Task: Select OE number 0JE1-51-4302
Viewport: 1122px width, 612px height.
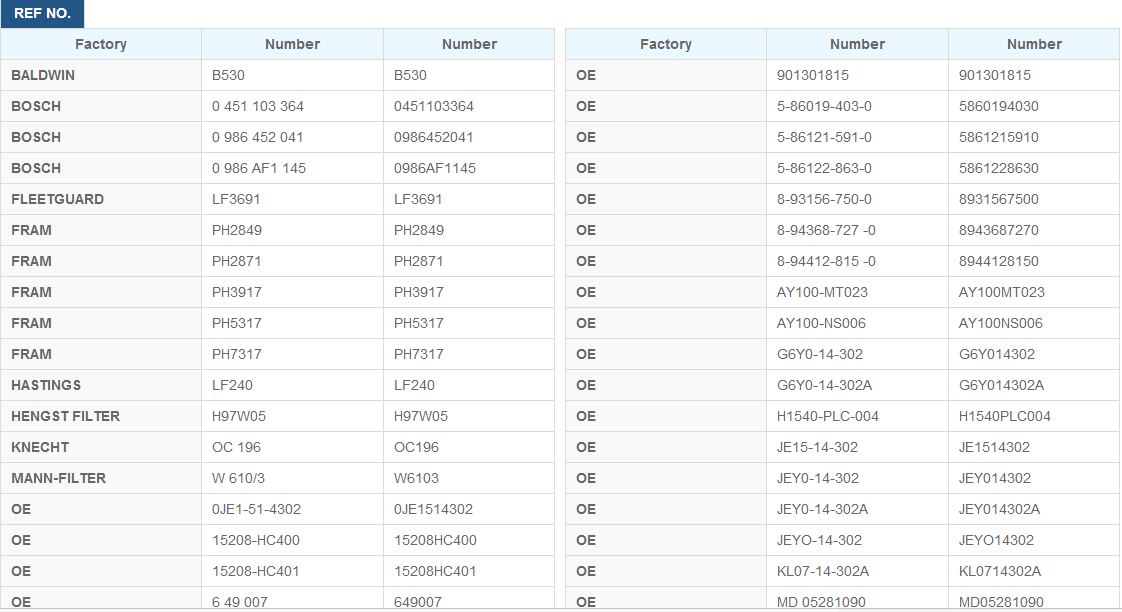Action: coord(256,509)
